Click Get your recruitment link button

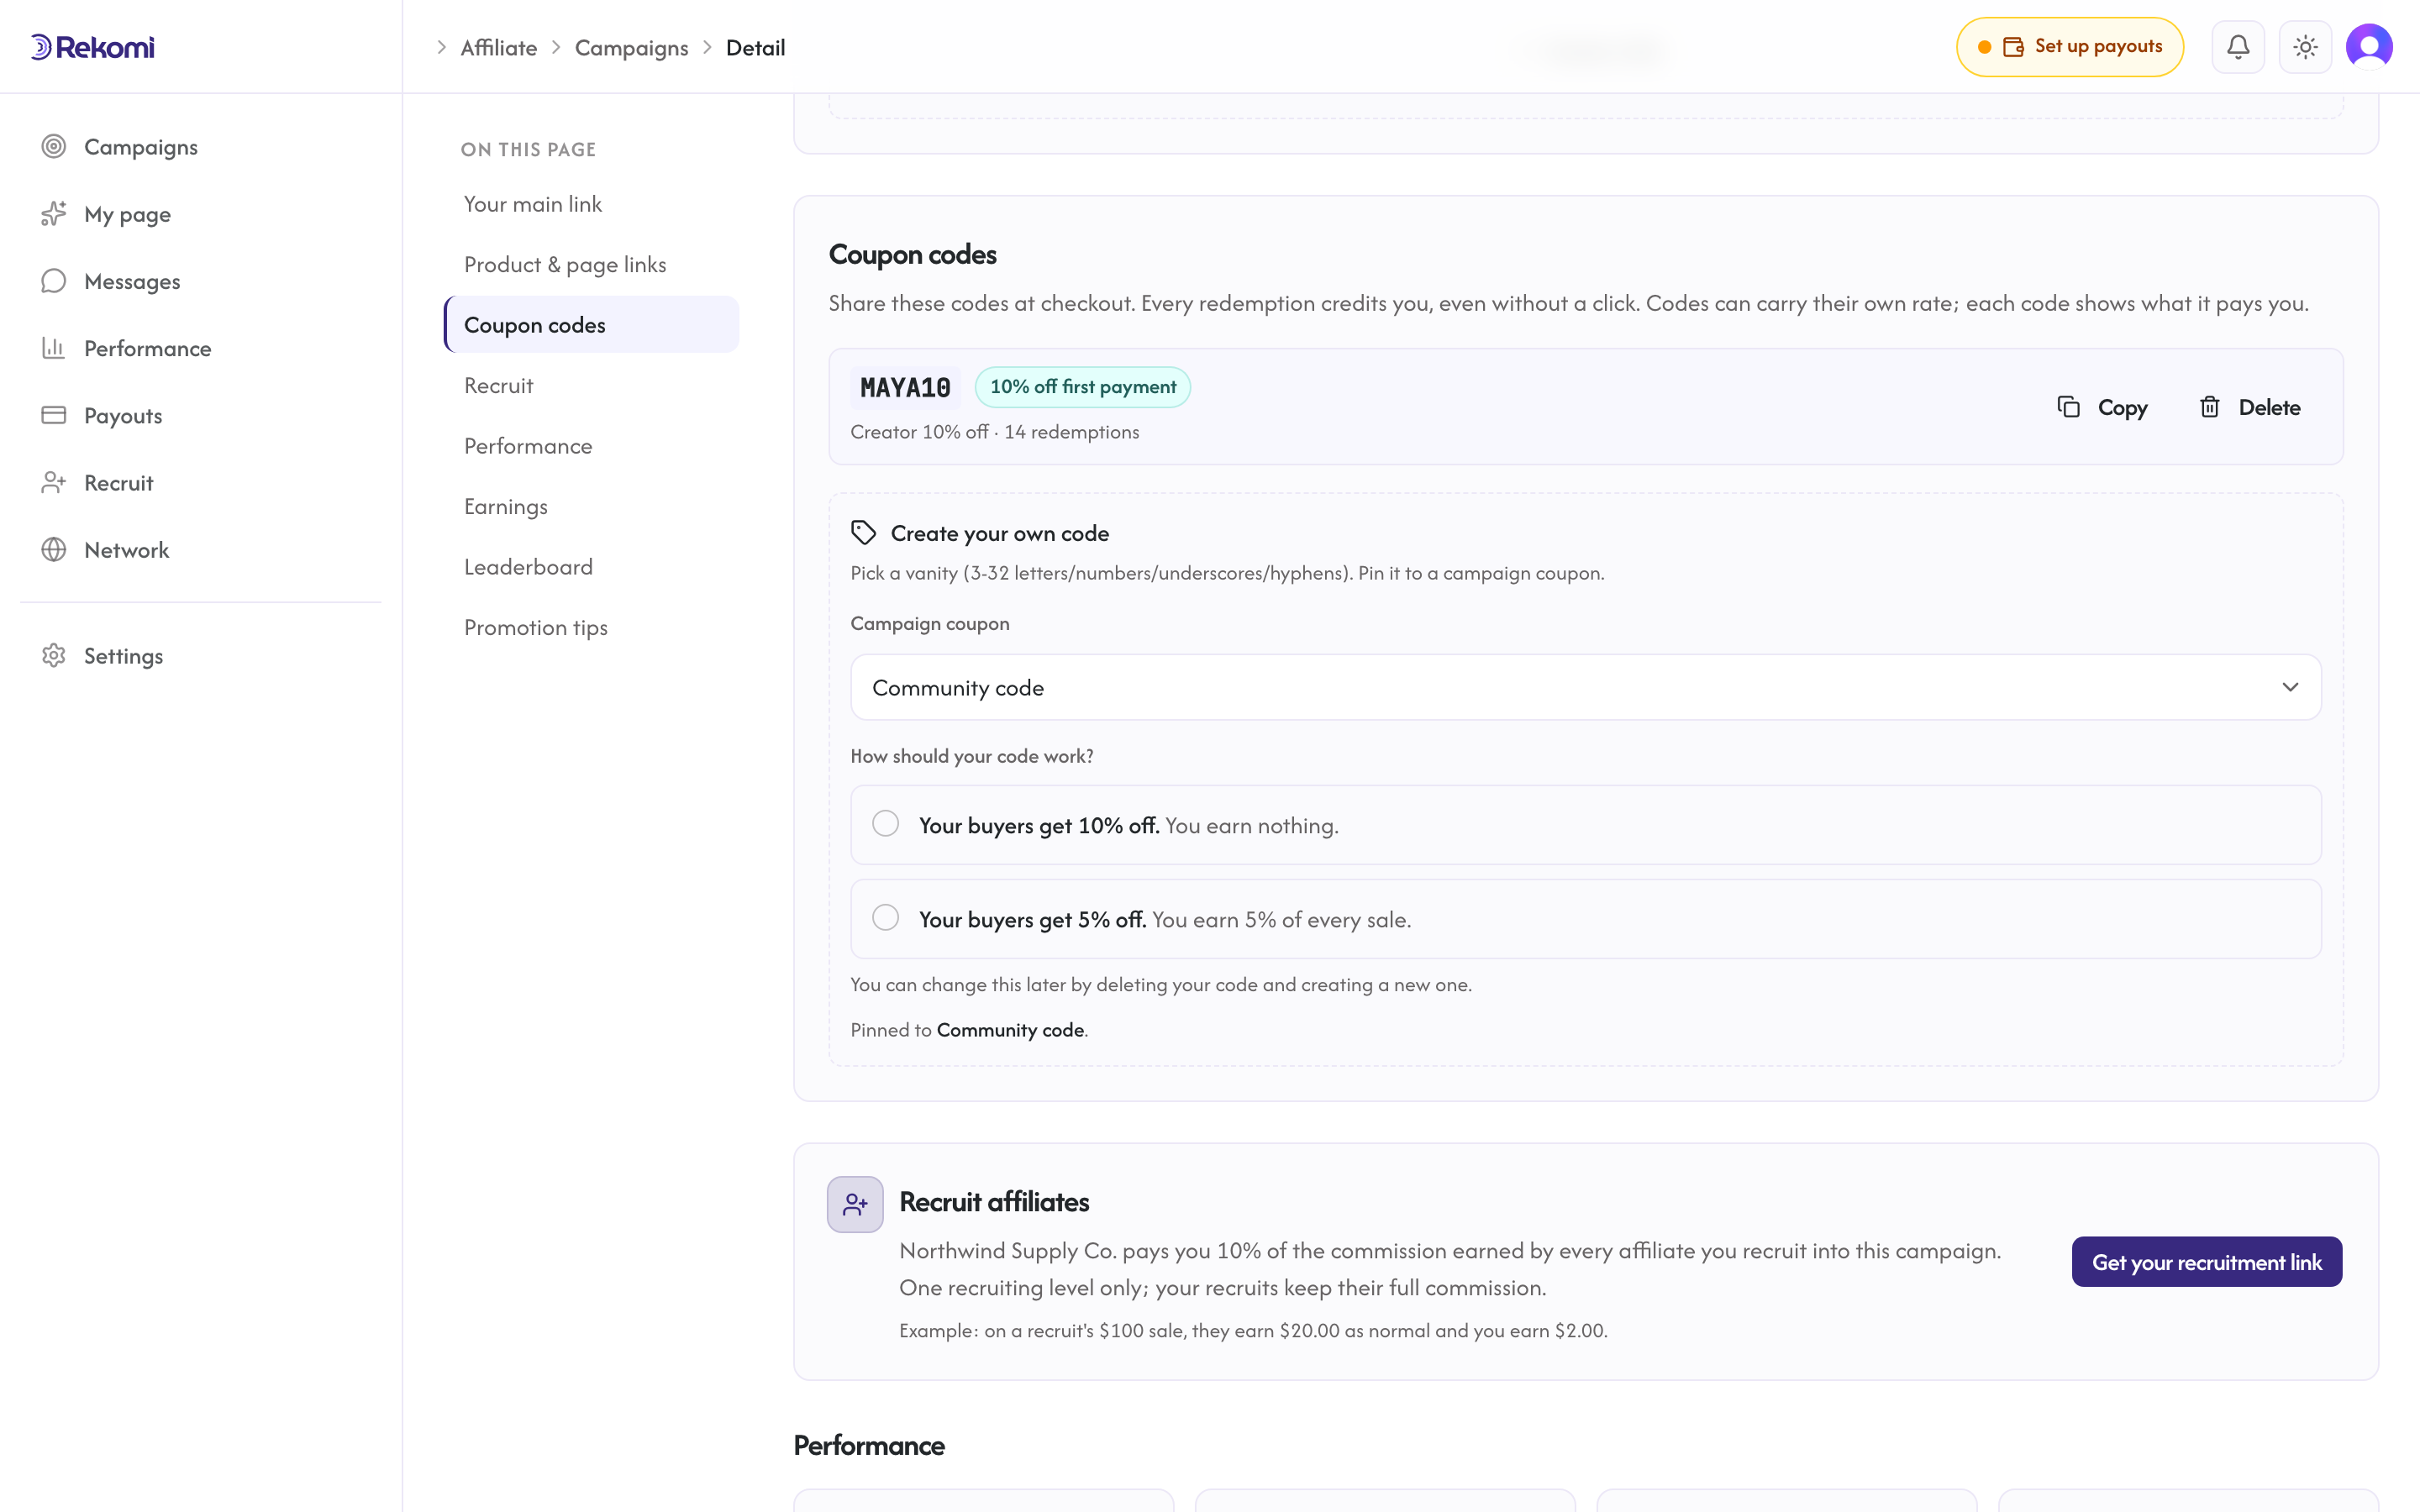click(x=2206, y=1262)
